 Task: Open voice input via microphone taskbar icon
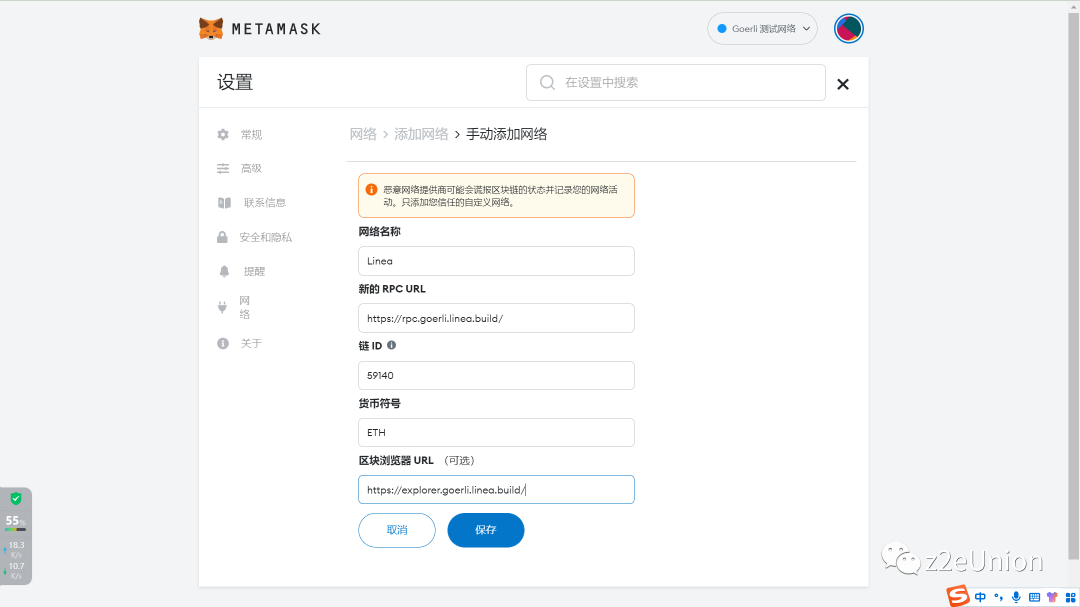1016,596
